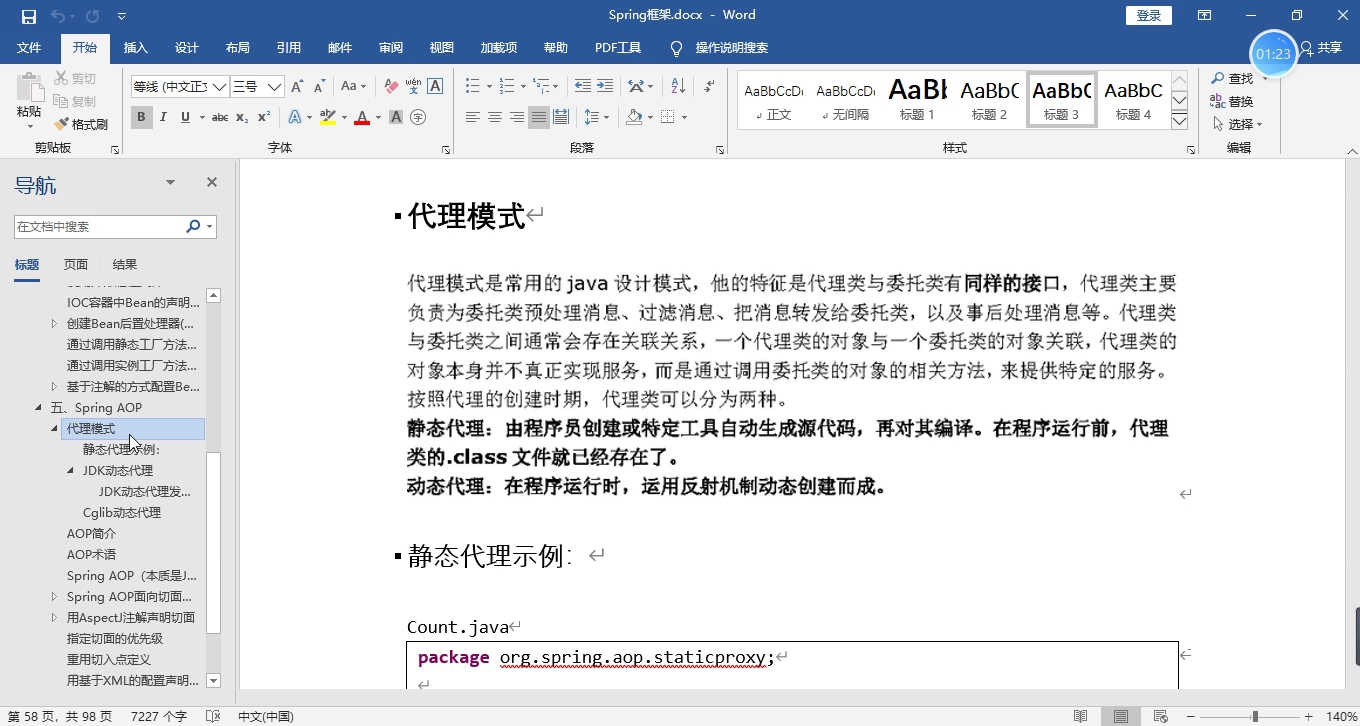1360x726 pixels.
Task: Close the navigation pane with the X button
Action: pyautogui.click(x=212, y=182)
